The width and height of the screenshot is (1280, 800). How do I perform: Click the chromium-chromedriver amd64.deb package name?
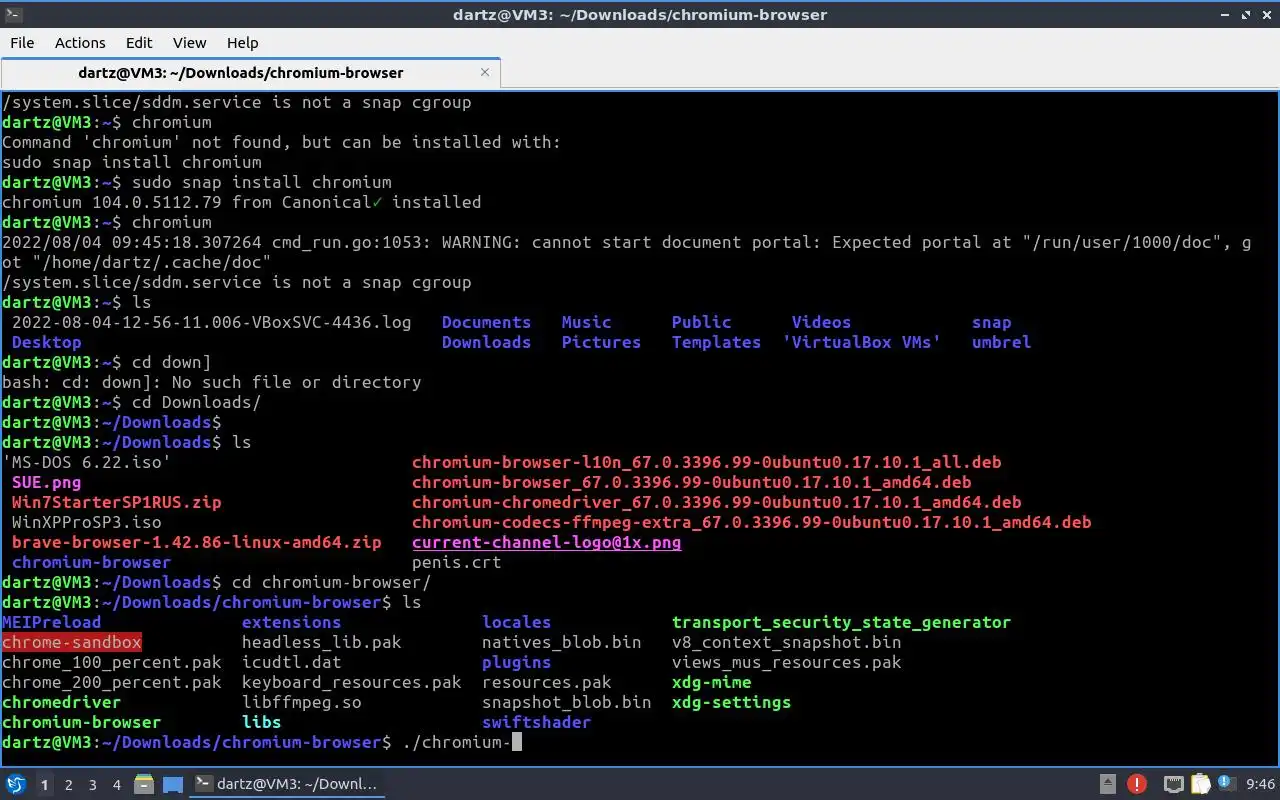coord(717,502)
